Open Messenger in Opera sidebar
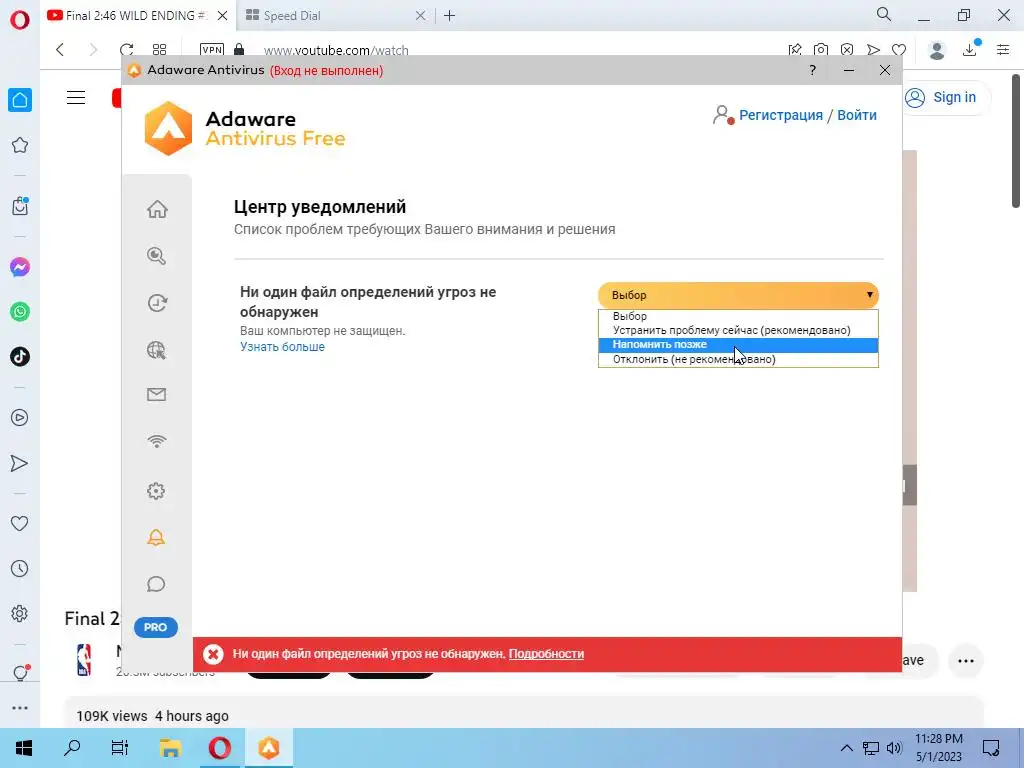Viewport: 1024px width, 768px height. [x=20, y=267]
